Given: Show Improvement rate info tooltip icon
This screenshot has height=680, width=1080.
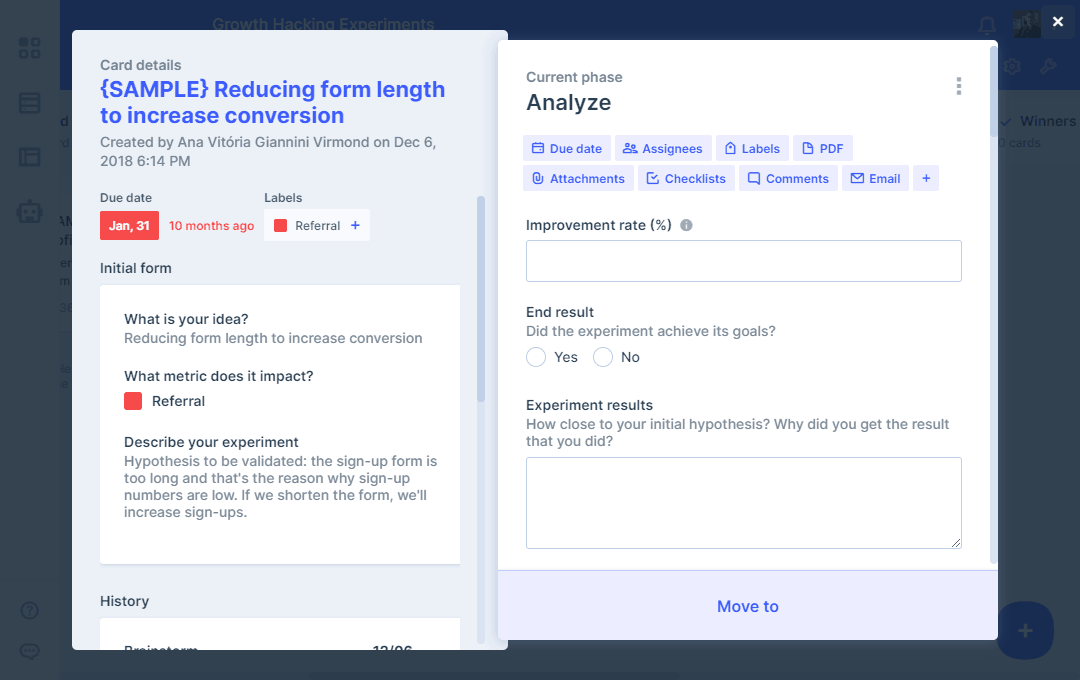Looking at the screenshot, I should point(686,225).
